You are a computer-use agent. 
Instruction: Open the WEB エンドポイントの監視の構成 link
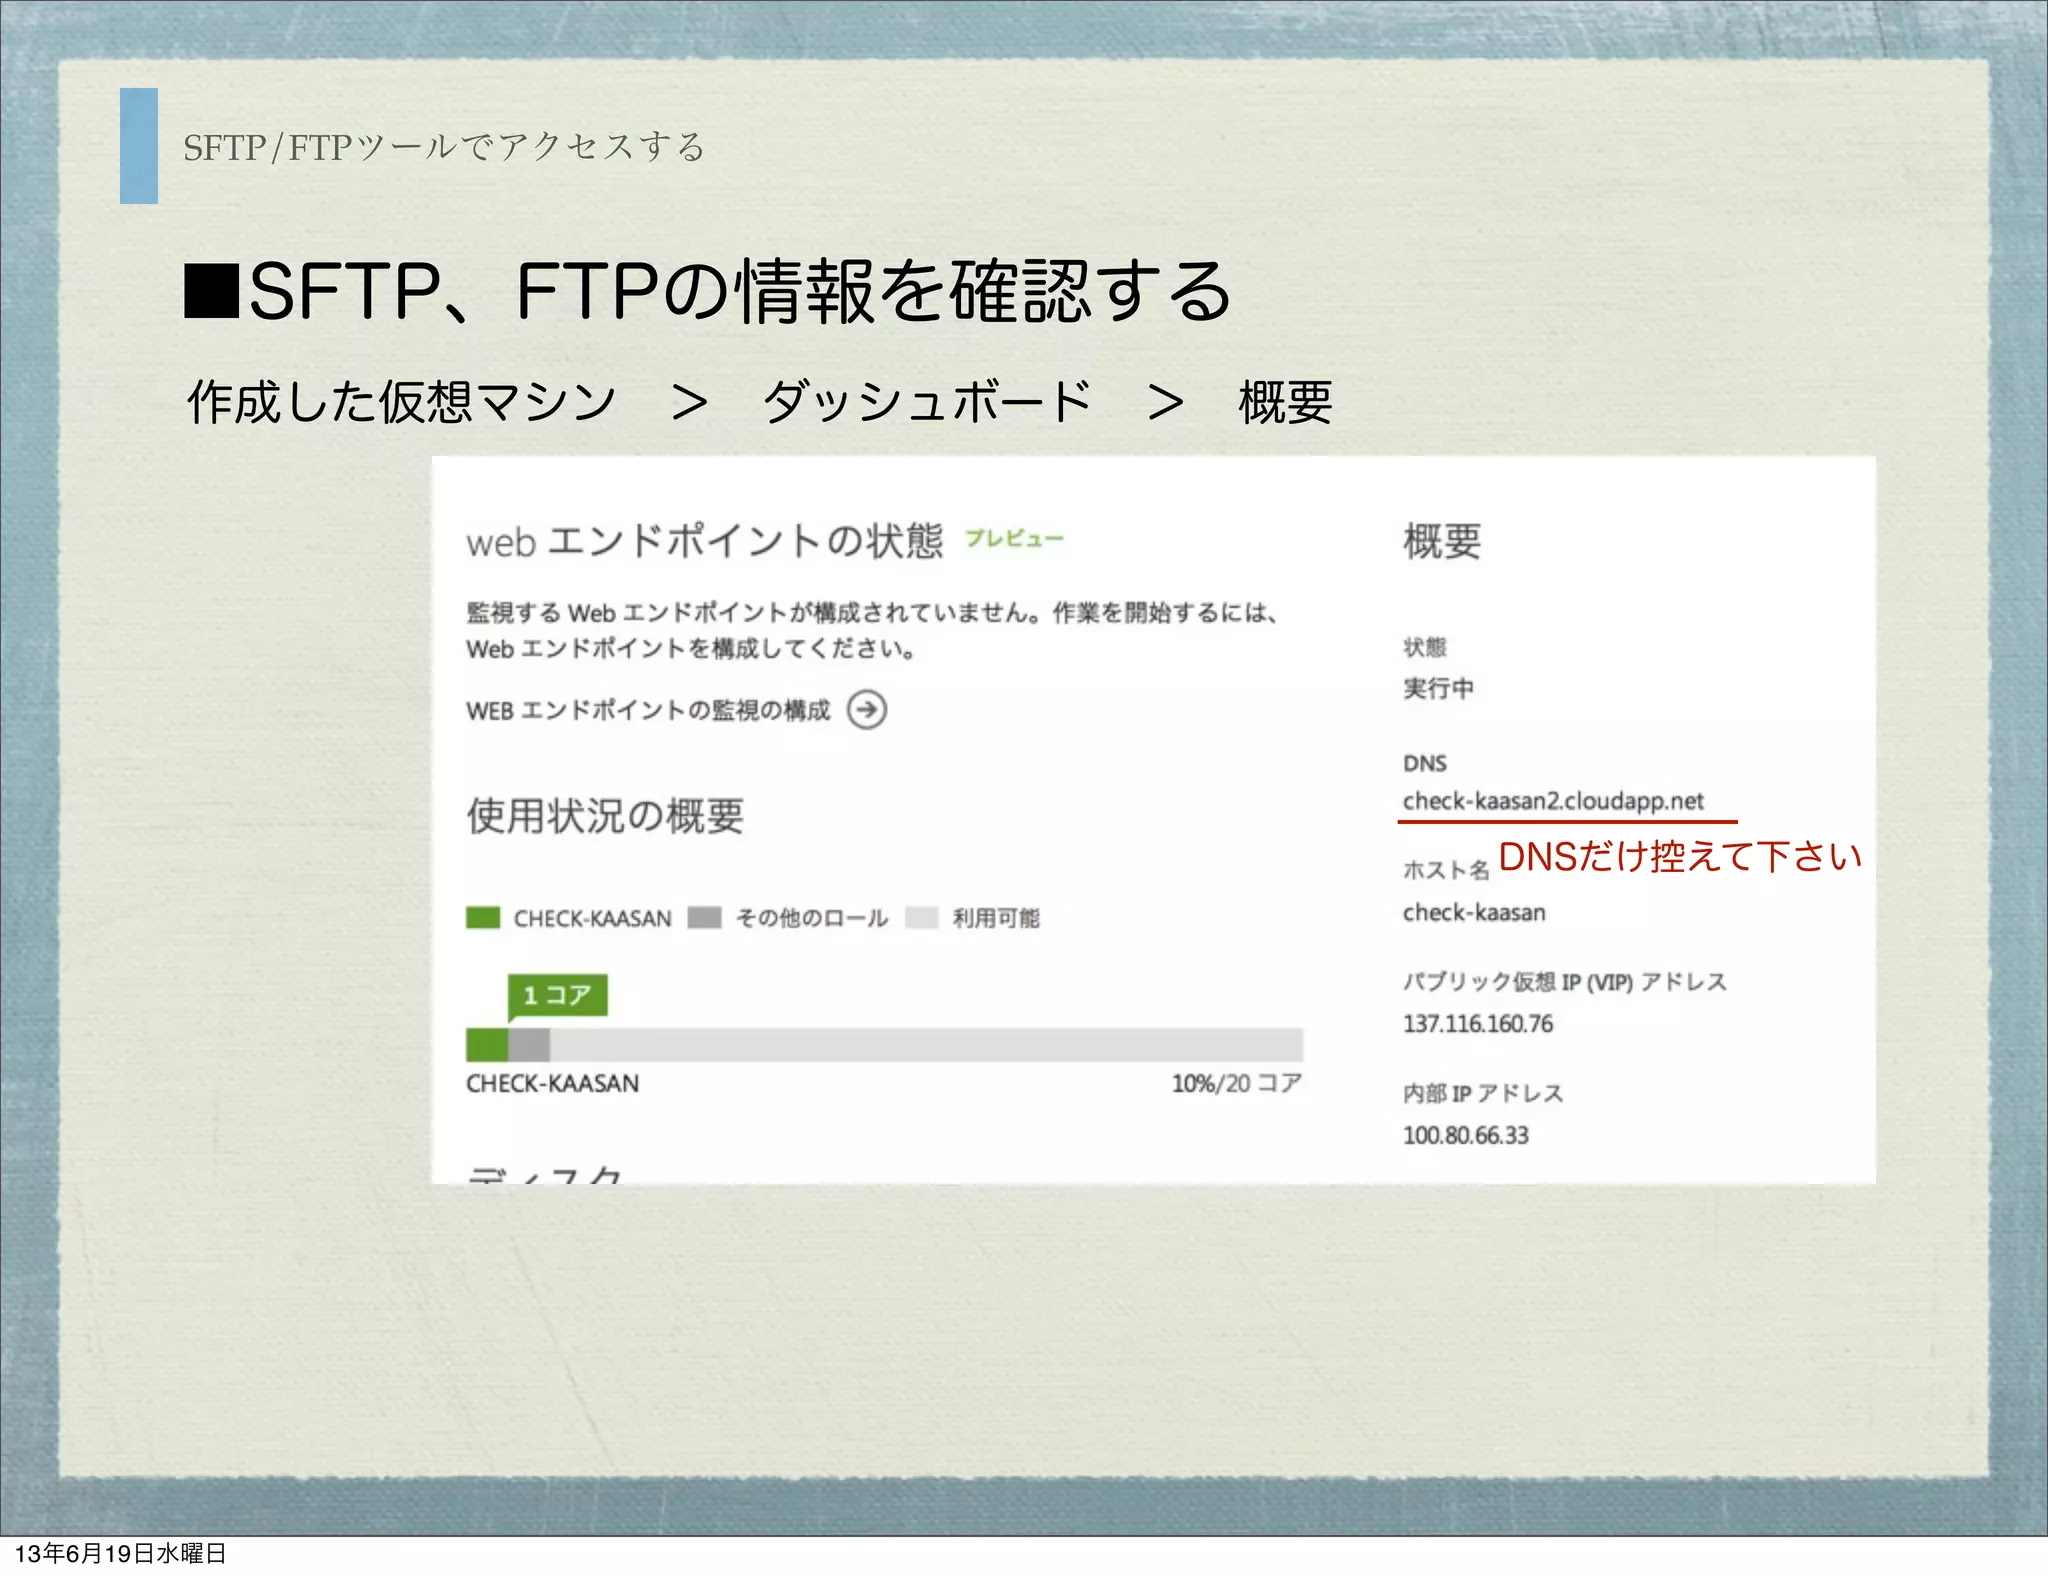[x=648, y=710]
